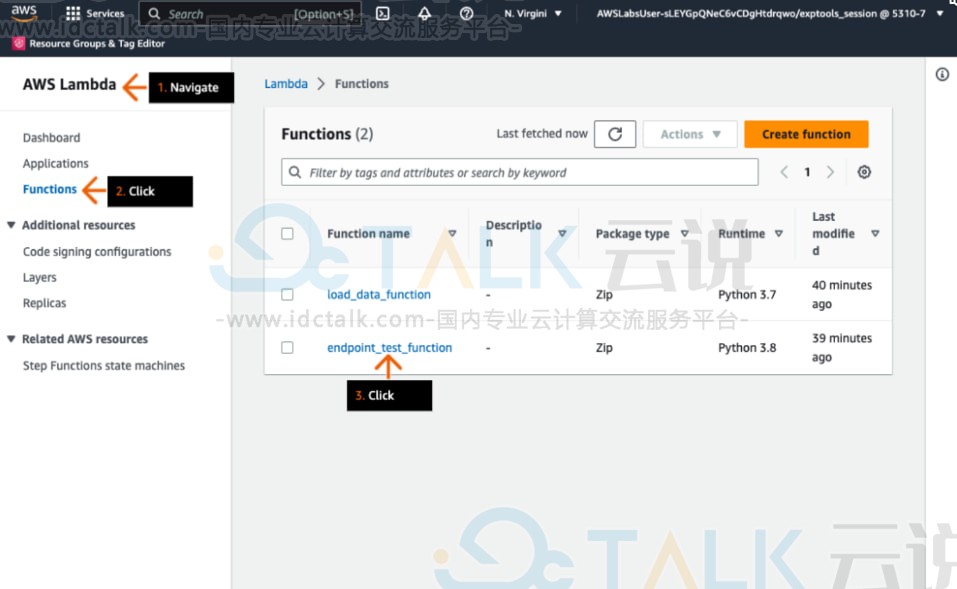Go to previous page of functions

click(784, 173)
